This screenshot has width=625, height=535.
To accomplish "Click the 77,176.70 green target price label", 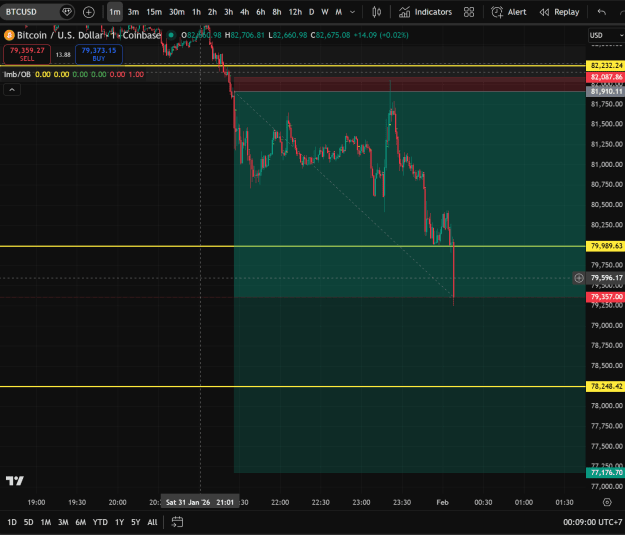I will [x=605, y=472].
